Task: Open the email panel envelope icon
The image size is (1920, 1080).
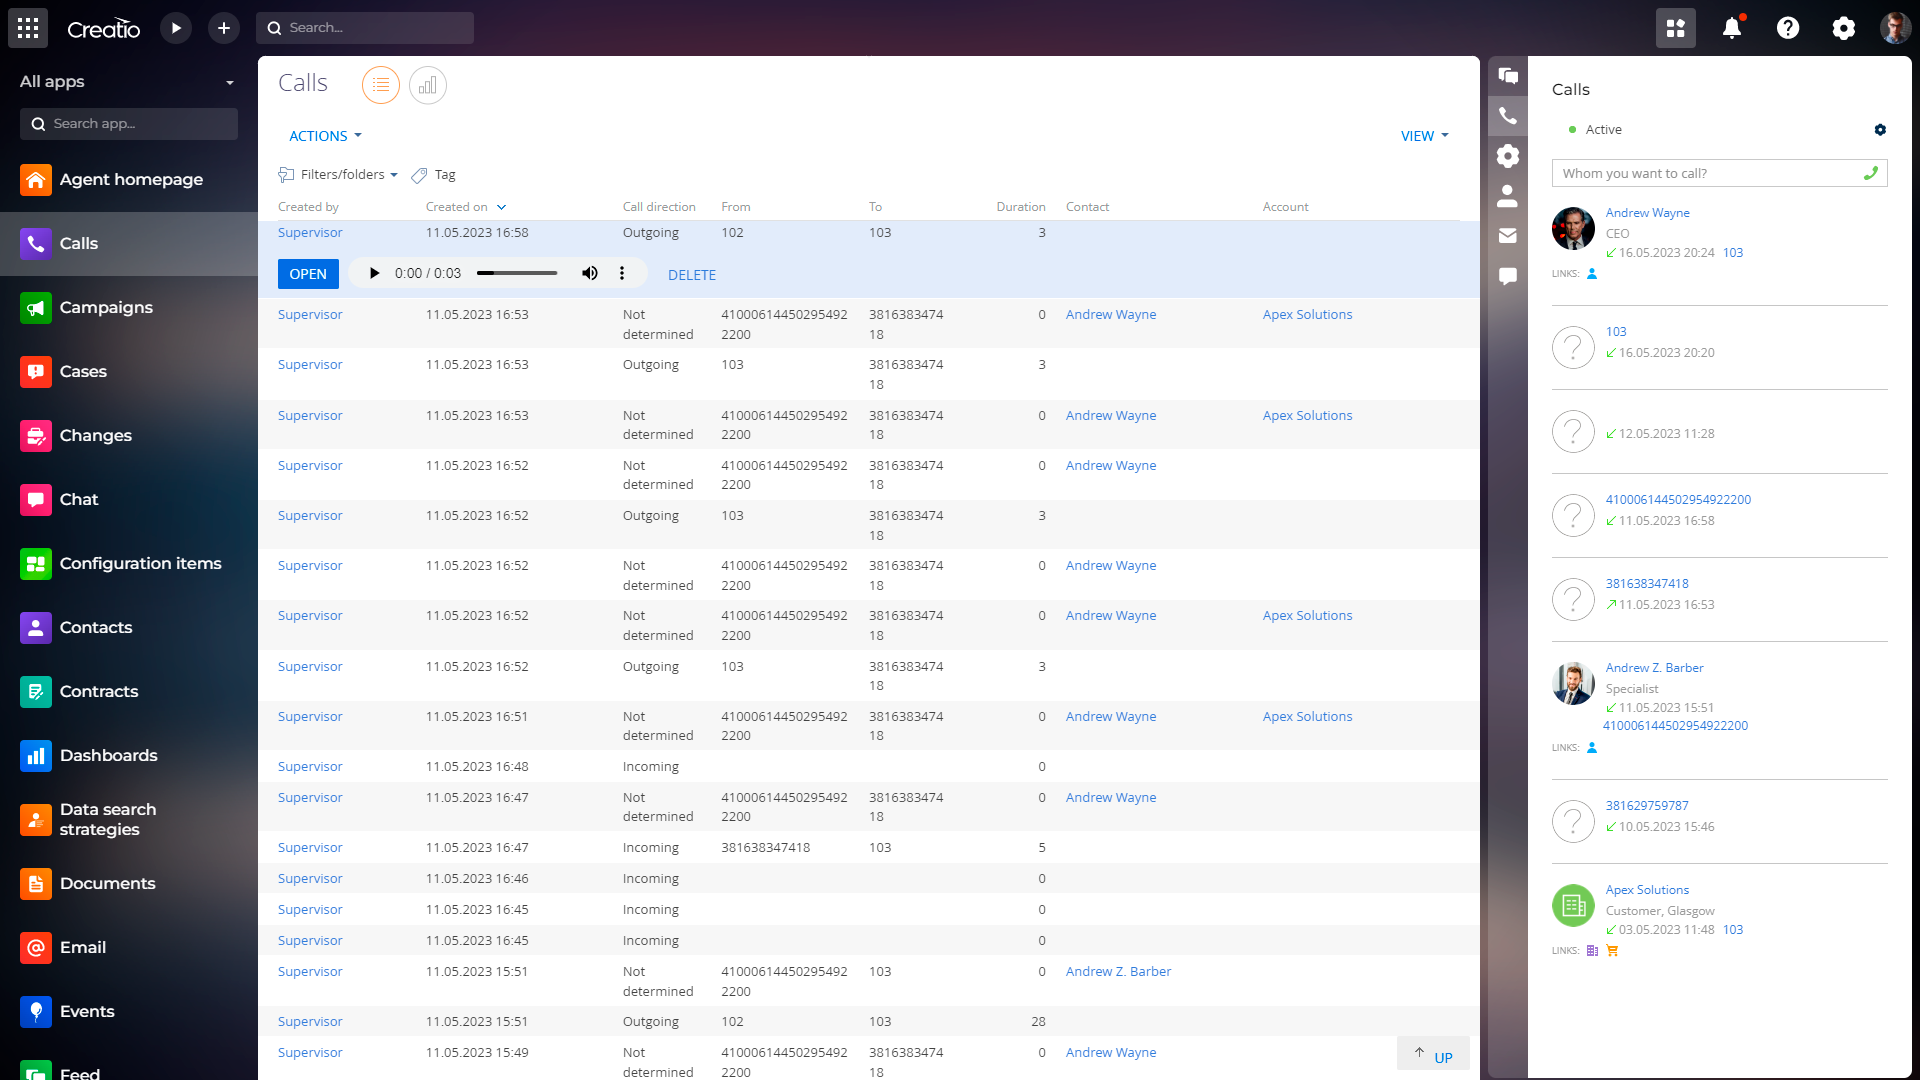Action: click(x=1508, y=236)
